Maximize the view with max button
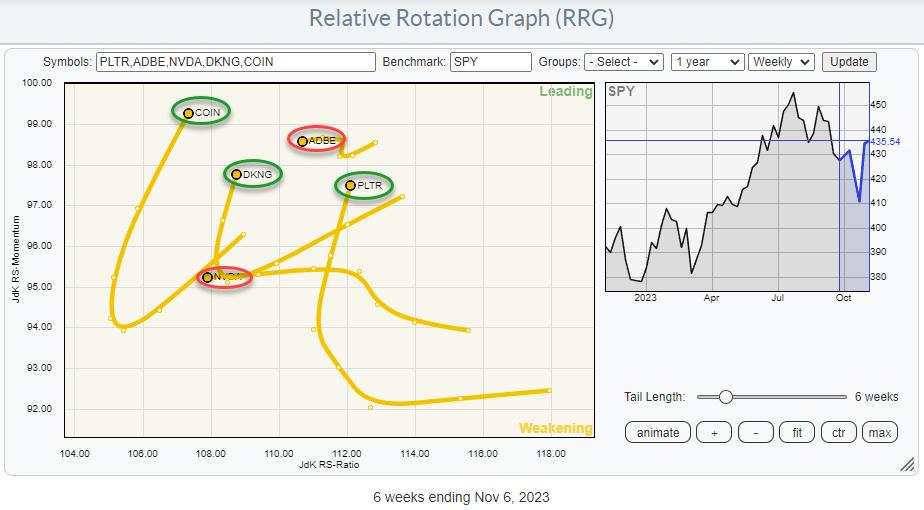Image resolution: width=924 pixels, height=510 pixels. (880, 432)
